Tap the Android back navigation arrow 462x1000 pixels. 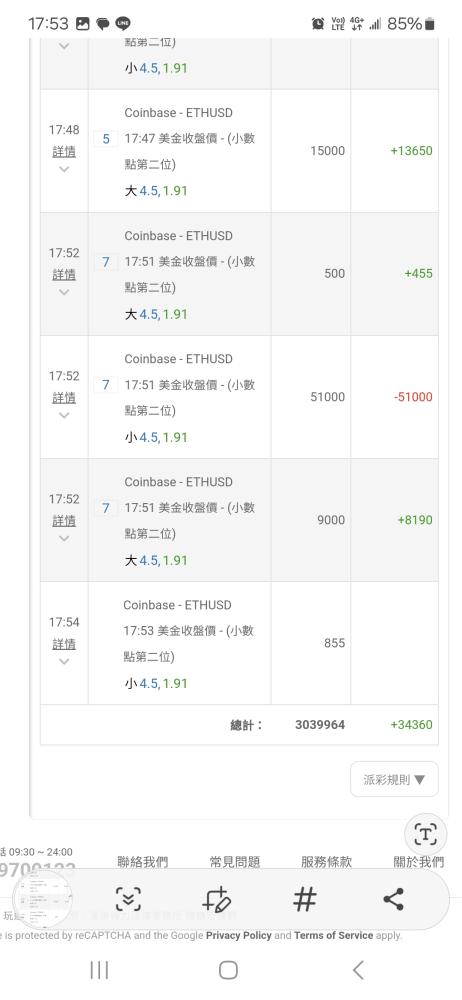[358, 970]
